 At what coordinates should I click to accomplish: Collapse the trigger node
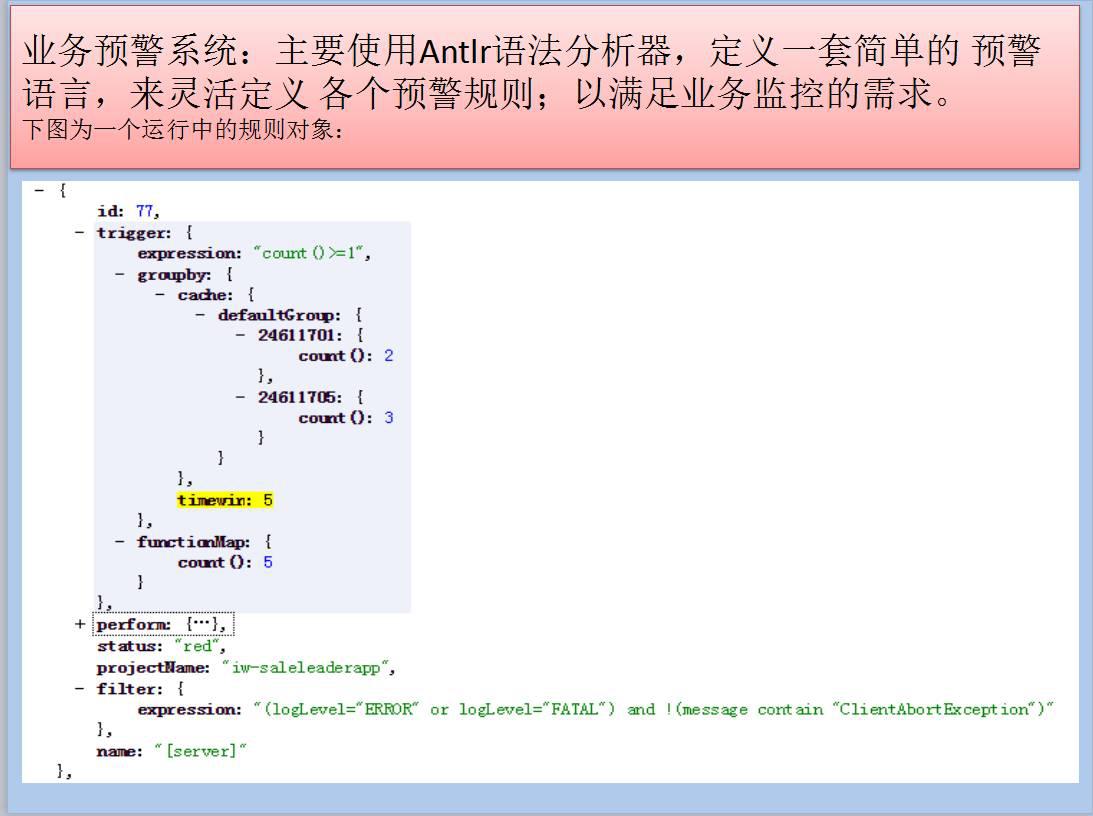click(x=79, y=232)
